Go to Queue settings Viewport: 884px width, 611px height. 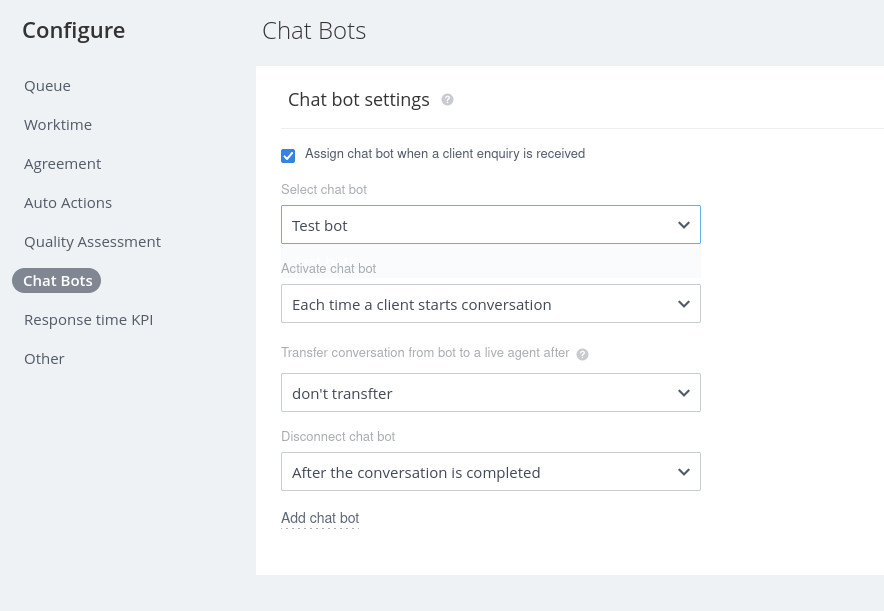(47, 86)
